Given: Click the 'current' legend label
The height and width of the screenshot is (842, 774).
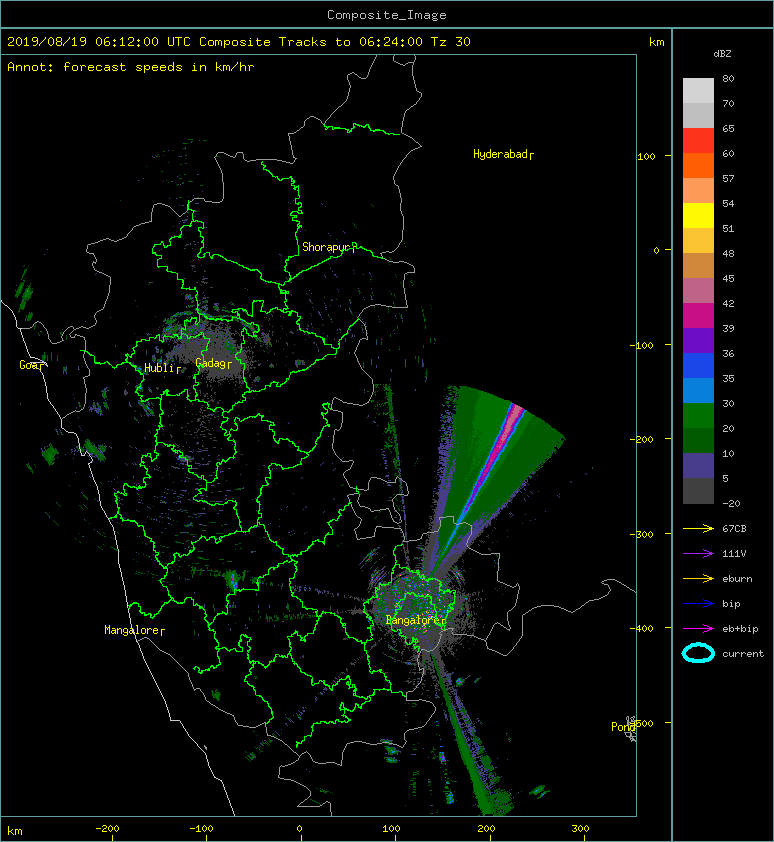Looking at the screenshot, I should click(x=743, y=654).
